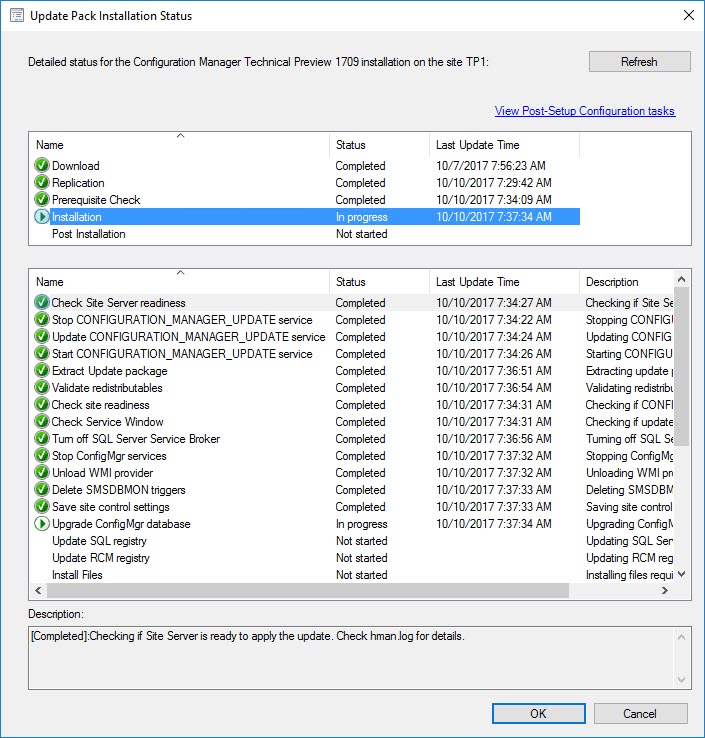This screenshot has height=738, width=705.
Task: Open View Post-Setup Configuration tasks link
Action: 585,111
